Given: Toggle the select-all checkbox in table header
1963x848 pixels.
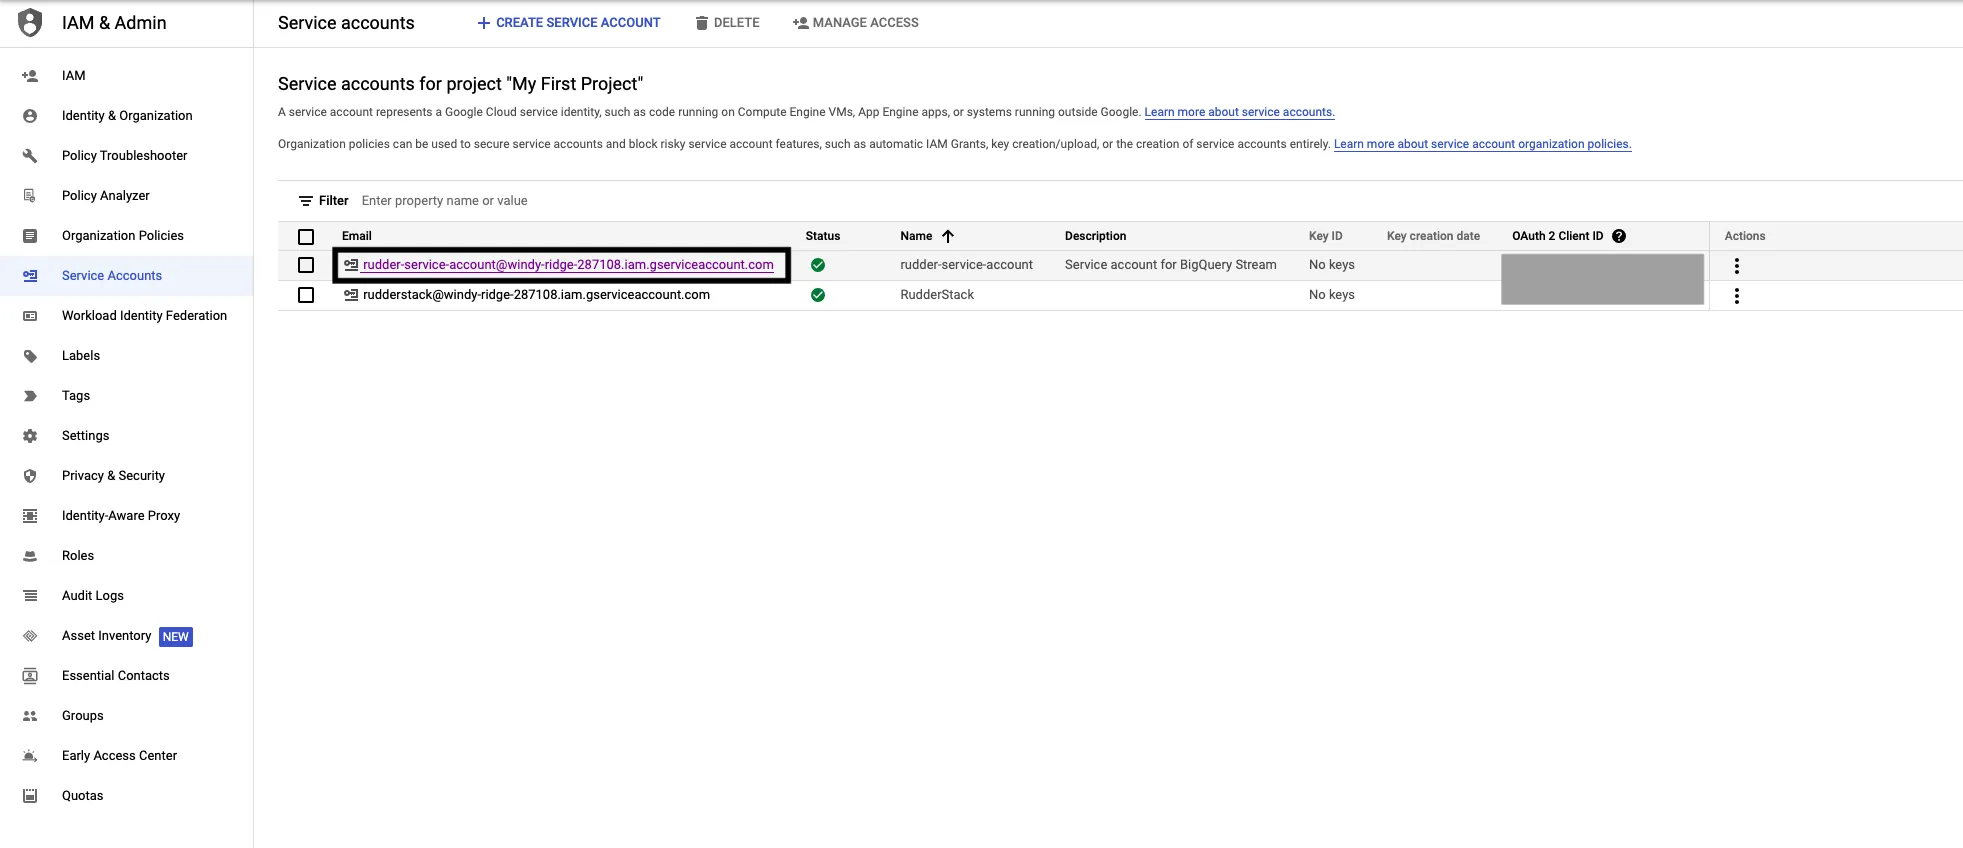Looking at the screenshot, I should click(306, 237).
